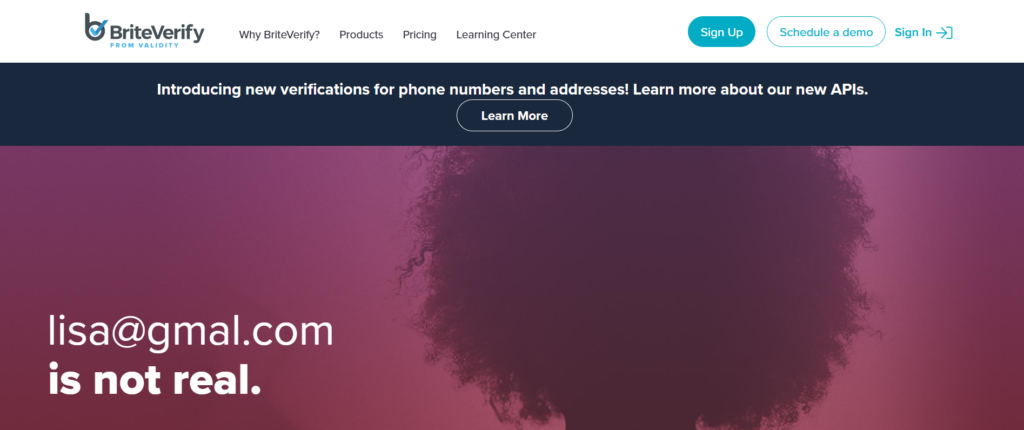This screenshot has width=1024, height=430.
Task: Click the teal Sign Up button
Action: pos(721,32)
